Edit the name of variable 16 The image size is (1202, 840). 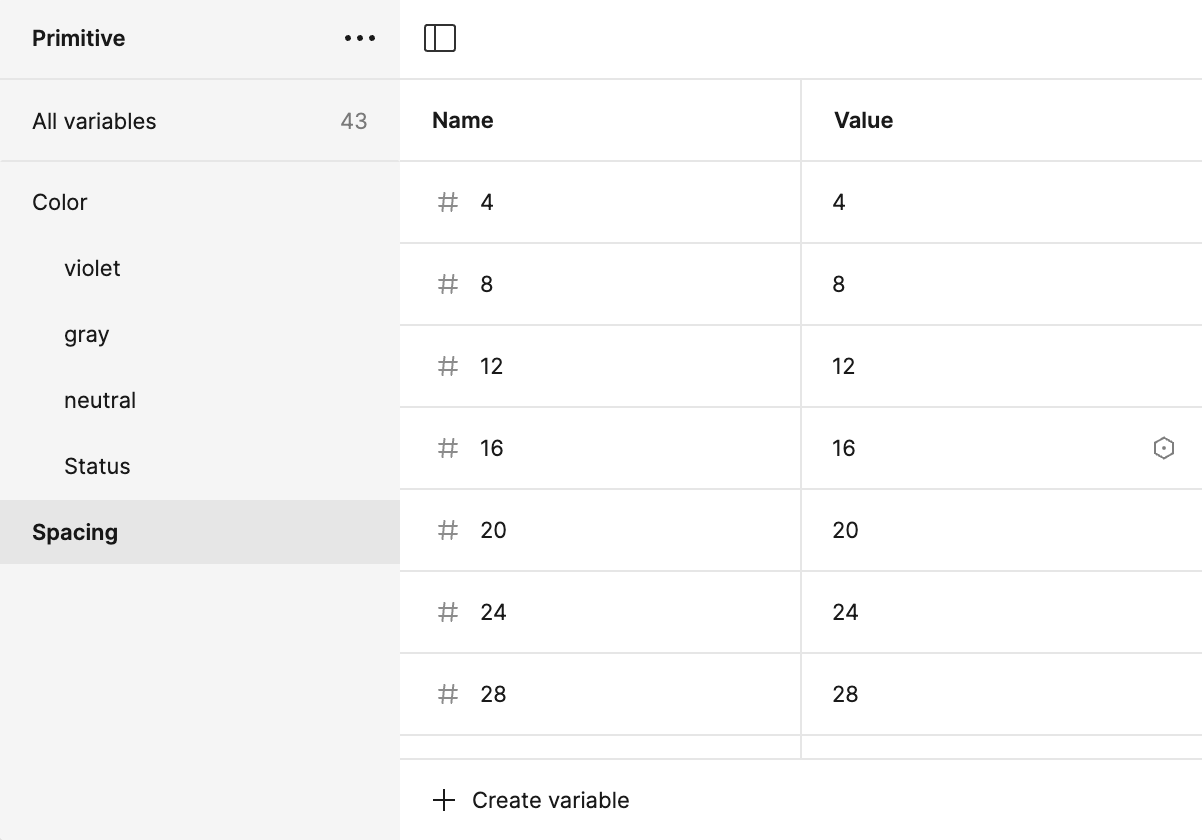pyautogui.click(x=491, y=448)
